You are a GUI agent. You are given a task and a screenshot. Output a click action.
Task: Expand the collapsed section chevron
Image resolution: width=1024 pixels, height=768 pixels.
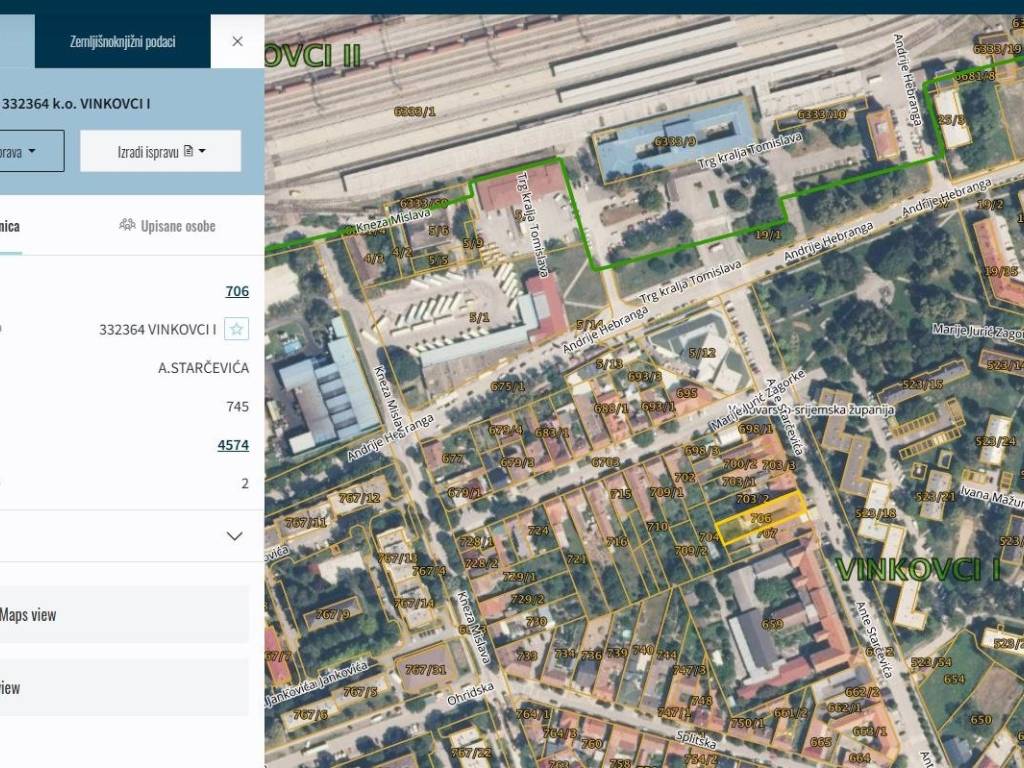click(x=234, y=536)
